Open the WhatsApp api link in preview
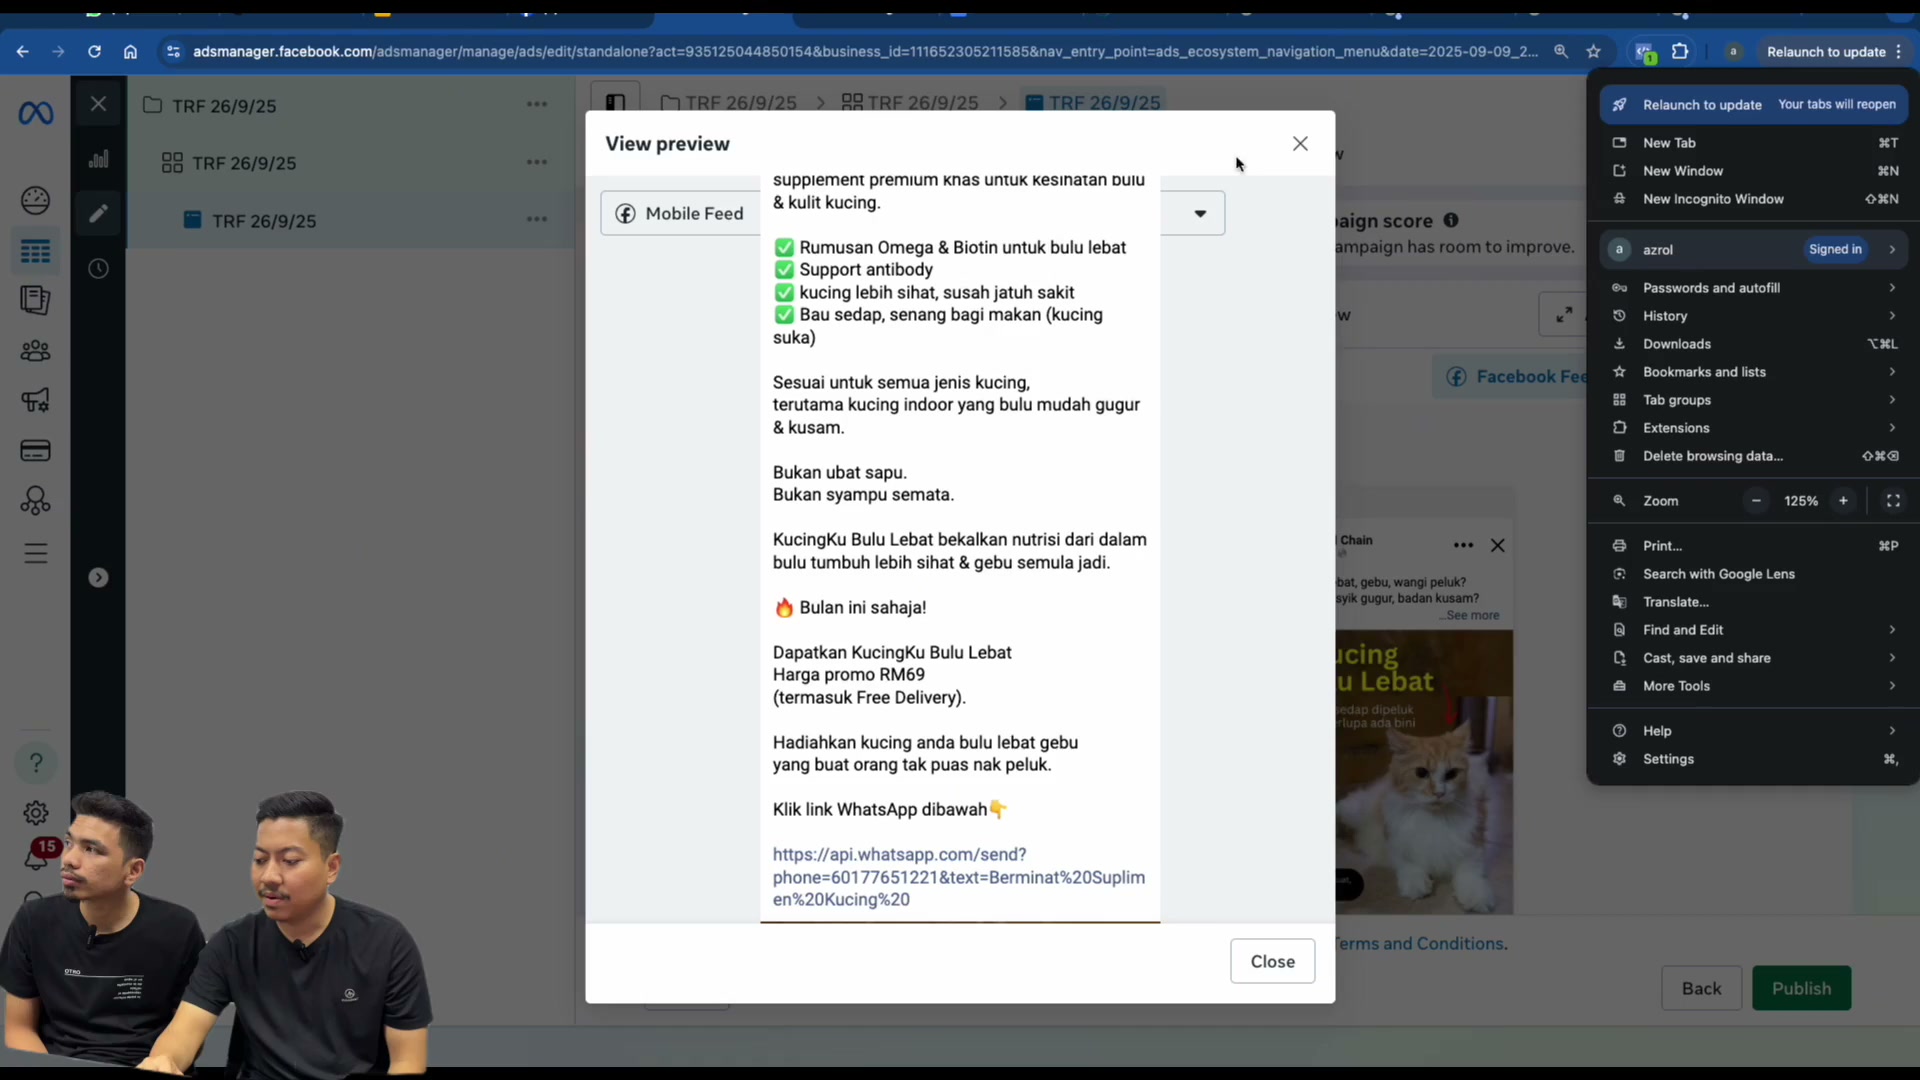This screenshot has width=1920, height=1080. point(958,877)
